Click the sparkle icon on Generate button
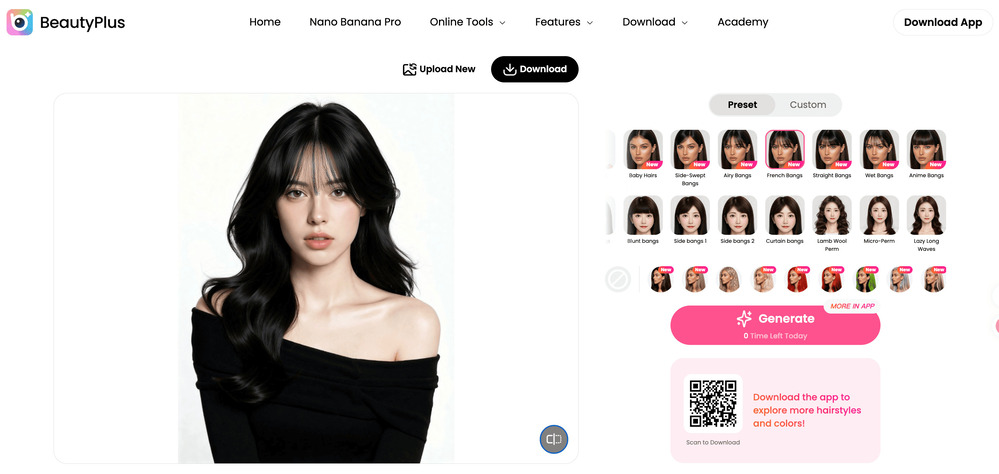 point(744,319)
